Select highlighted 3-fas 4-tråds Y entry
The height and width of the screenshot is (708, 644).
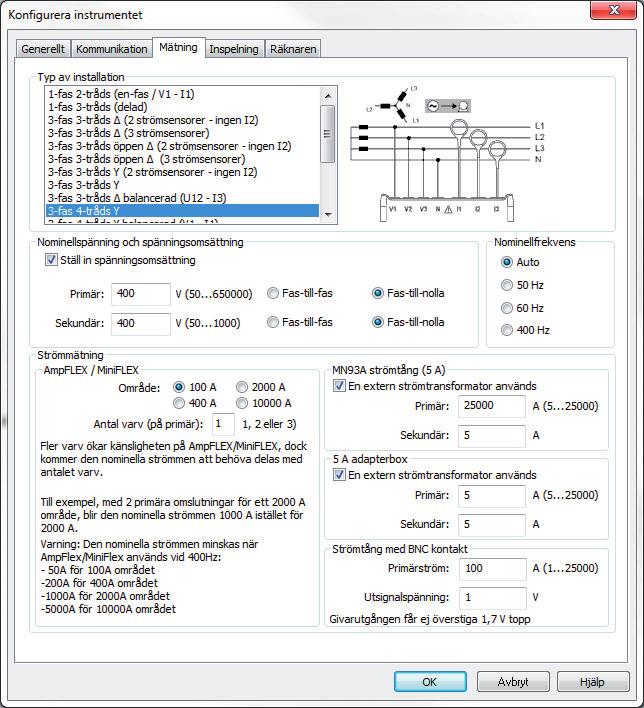click(x=182, y=211)
